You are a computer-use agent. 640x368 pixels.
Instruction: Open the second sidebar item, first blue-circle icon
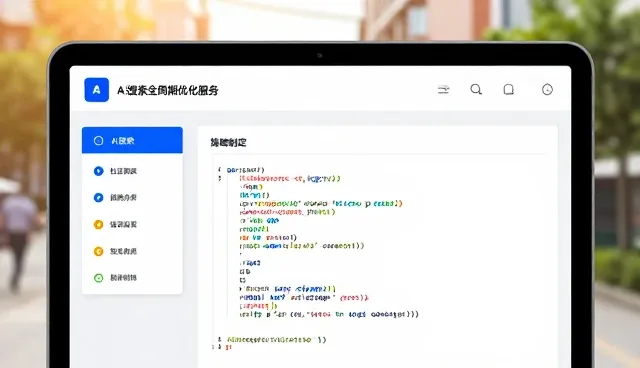pyautogui.click(x=132, y=171)
